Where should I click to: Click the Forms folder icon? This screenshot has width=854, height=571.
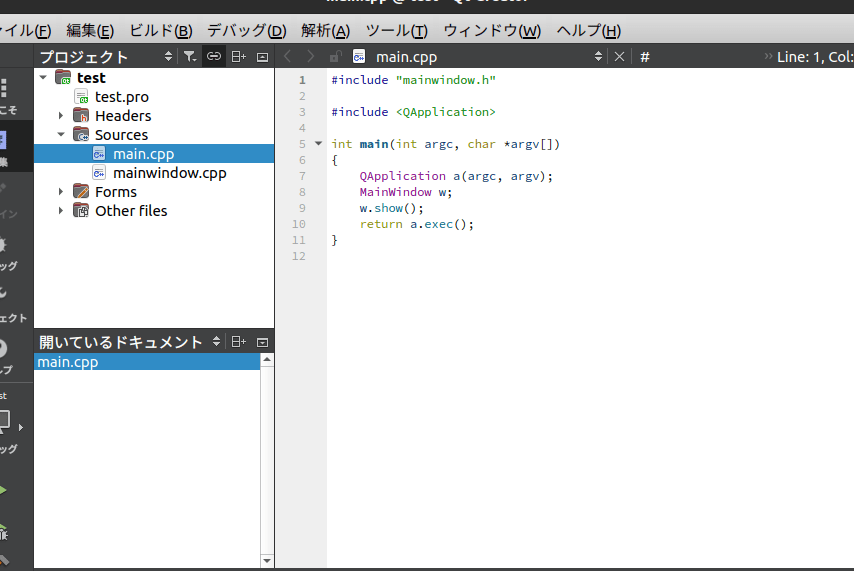81,192
